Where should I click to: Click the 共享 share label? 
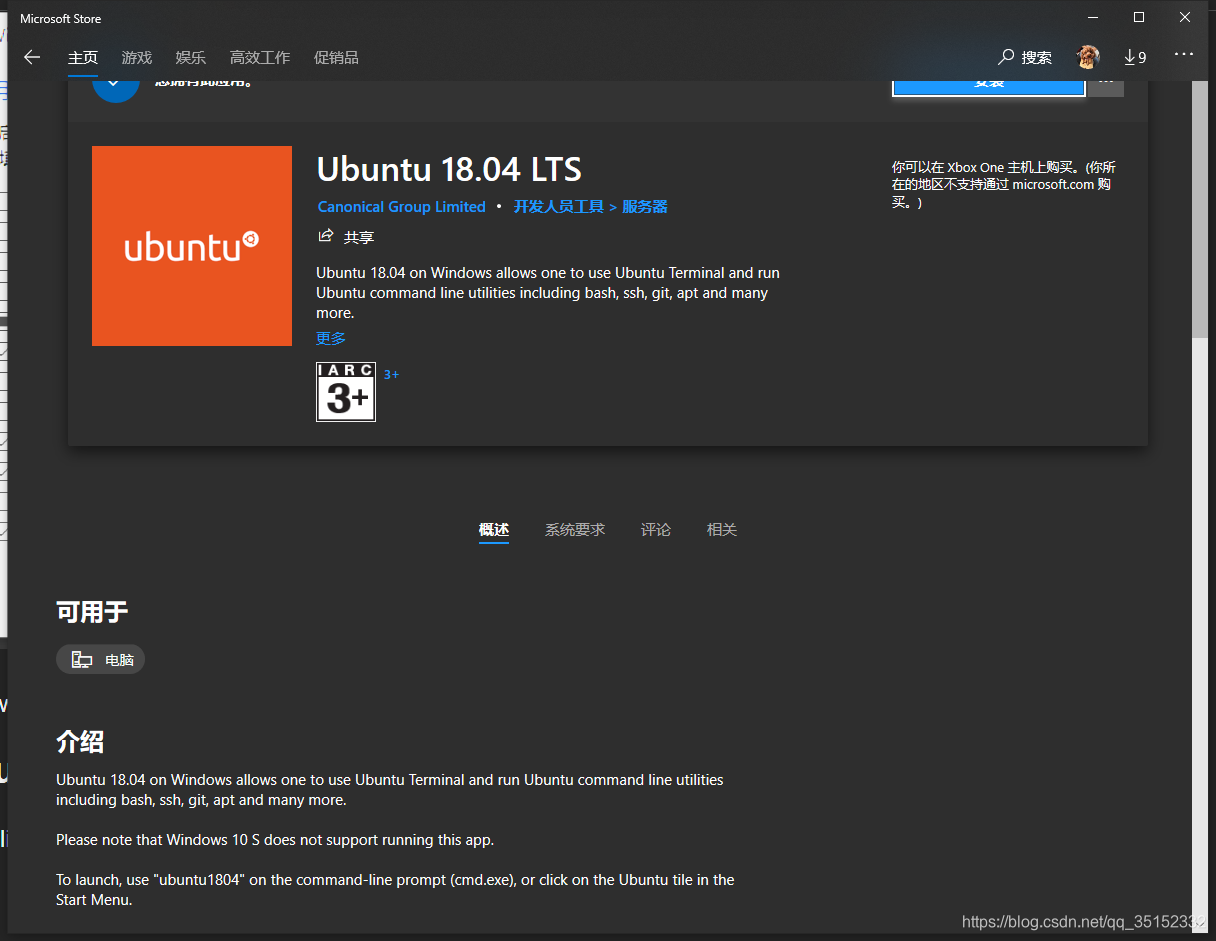[x=359, y=238]
